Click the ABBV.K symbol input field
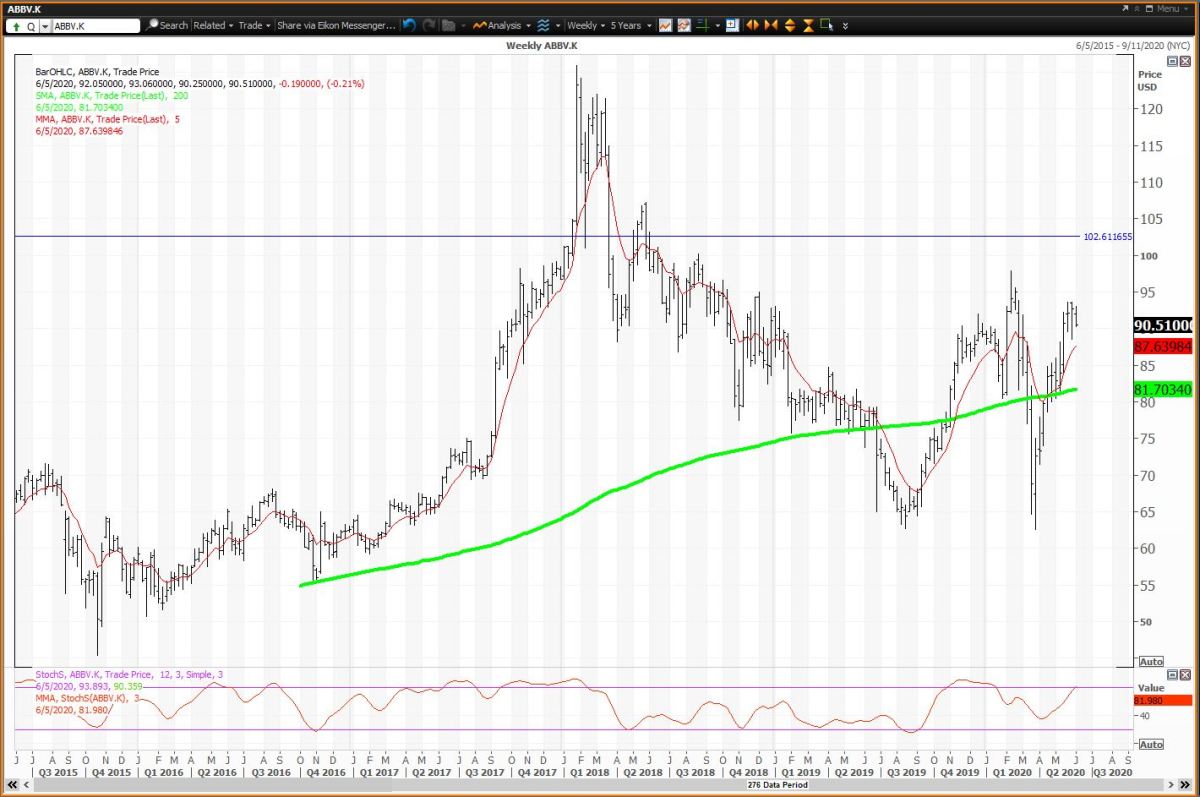1200x797 pixels. click(95, 25)
